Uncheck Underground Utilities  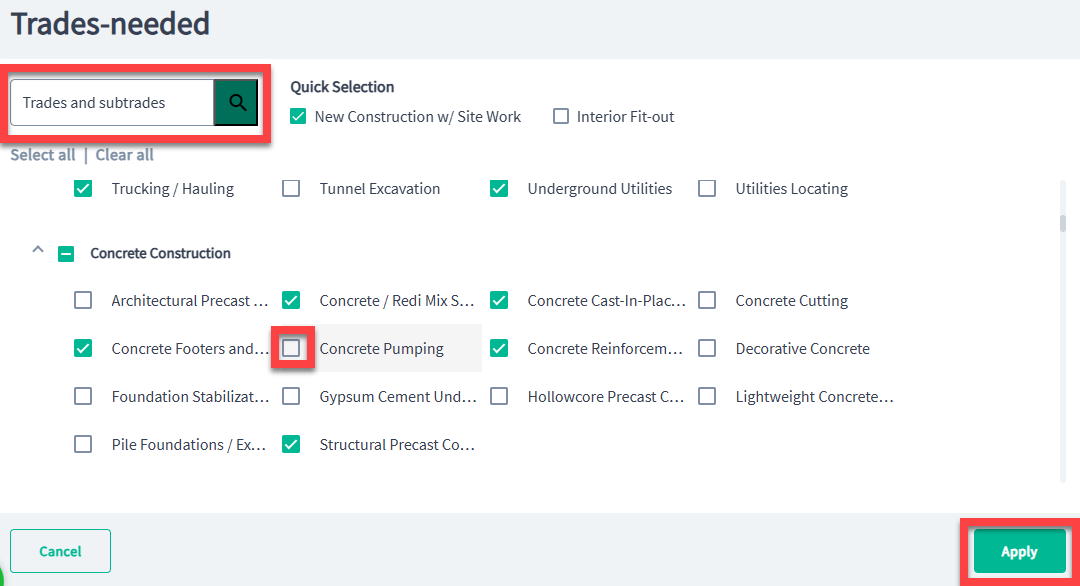point(499,189)
